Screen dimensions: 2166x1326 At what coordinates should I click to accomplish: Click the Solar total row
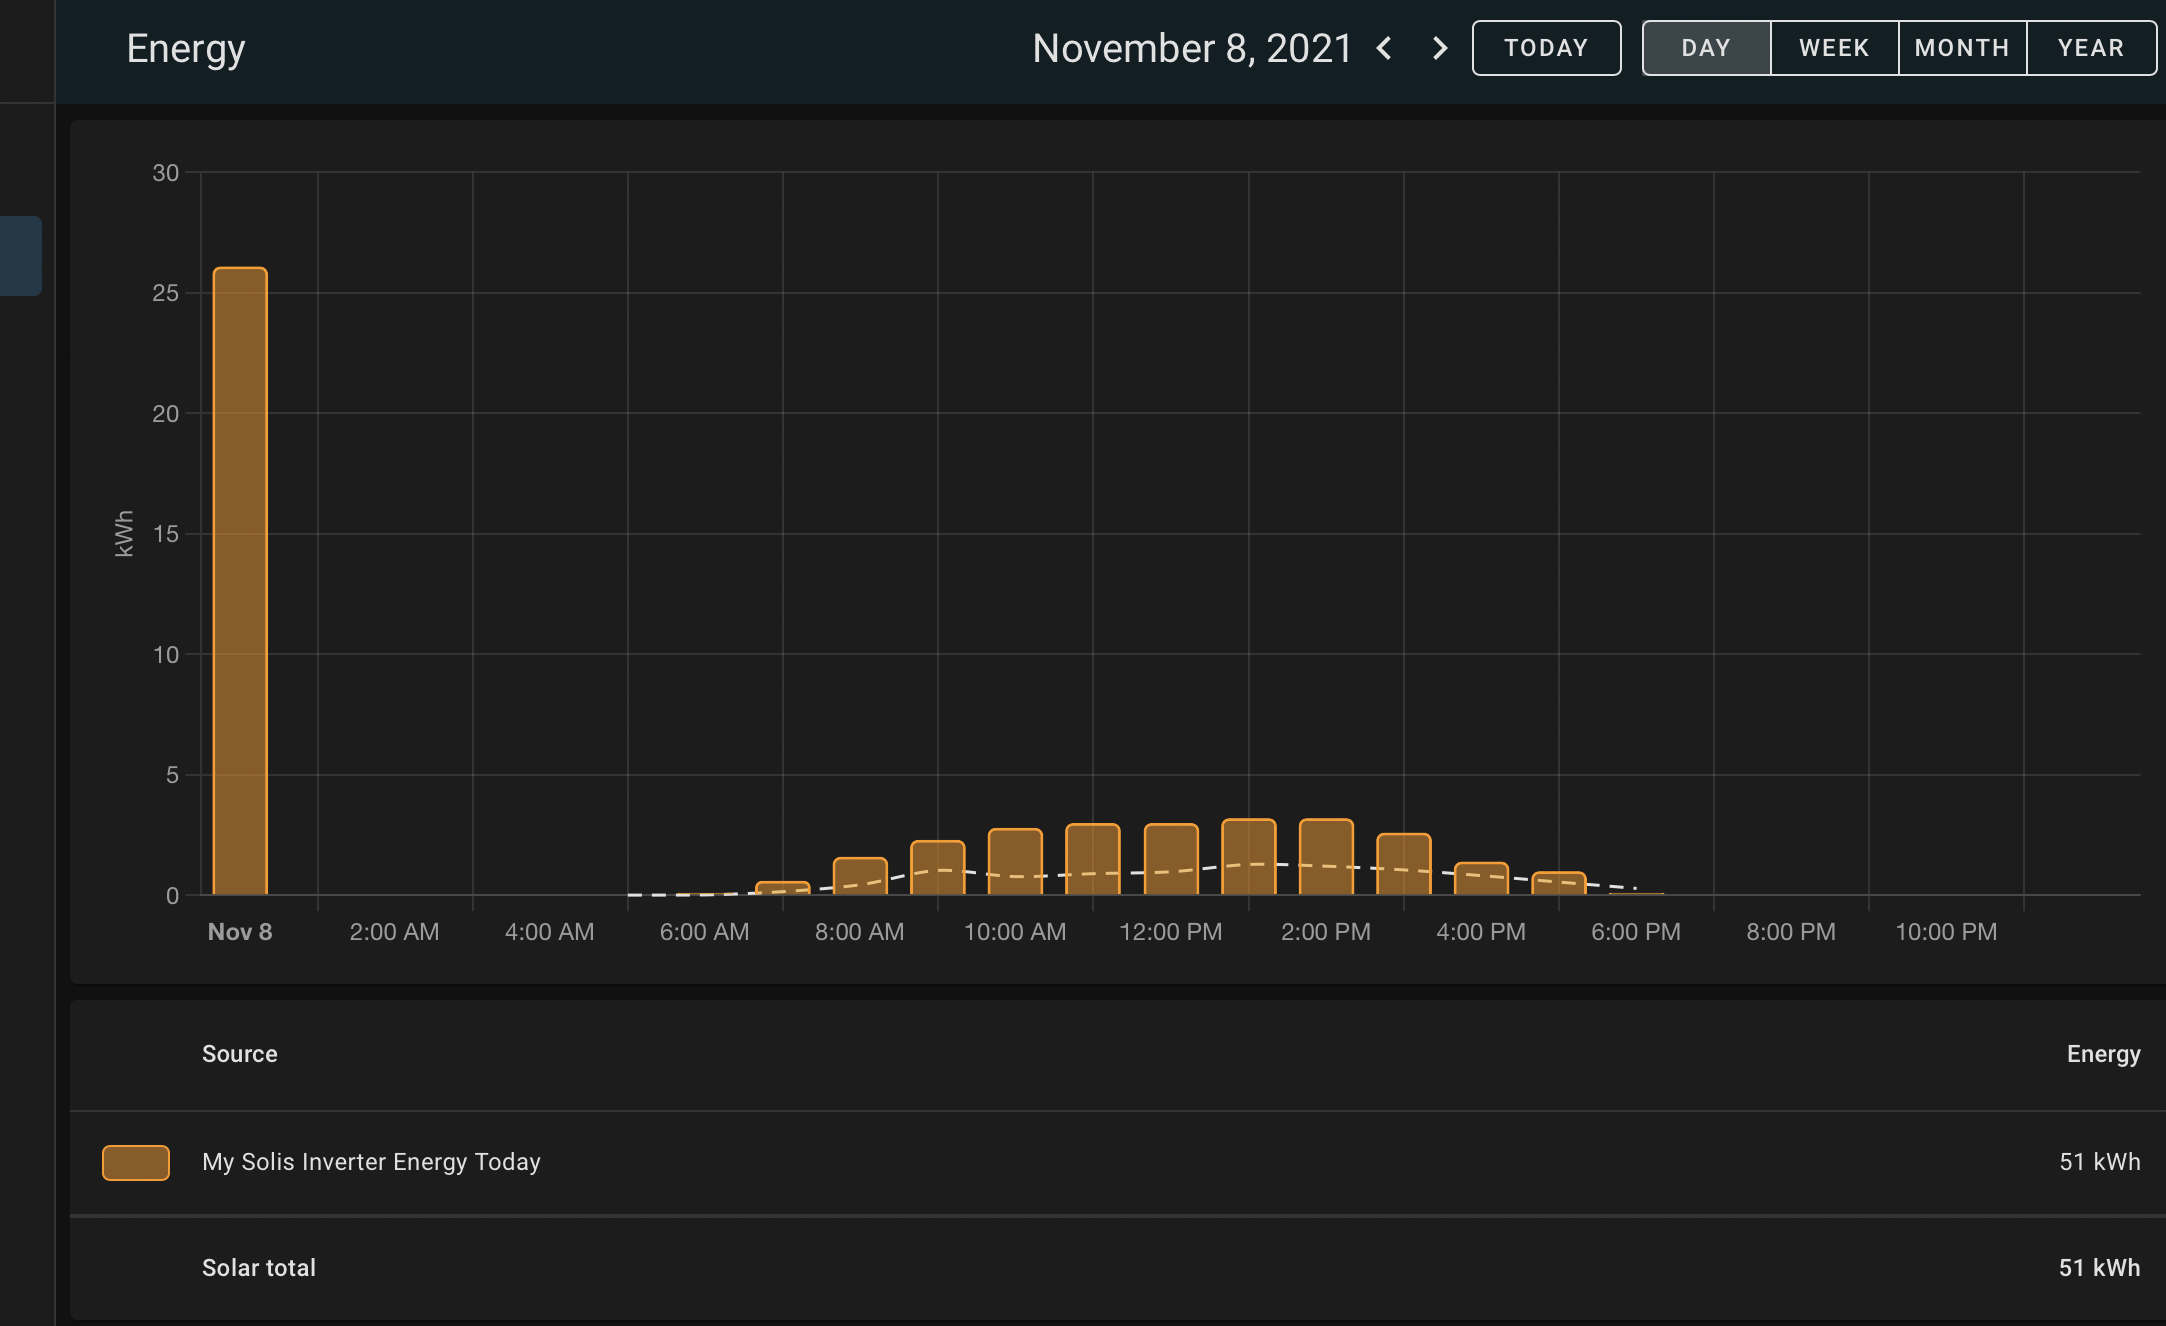click(259, 1268)
